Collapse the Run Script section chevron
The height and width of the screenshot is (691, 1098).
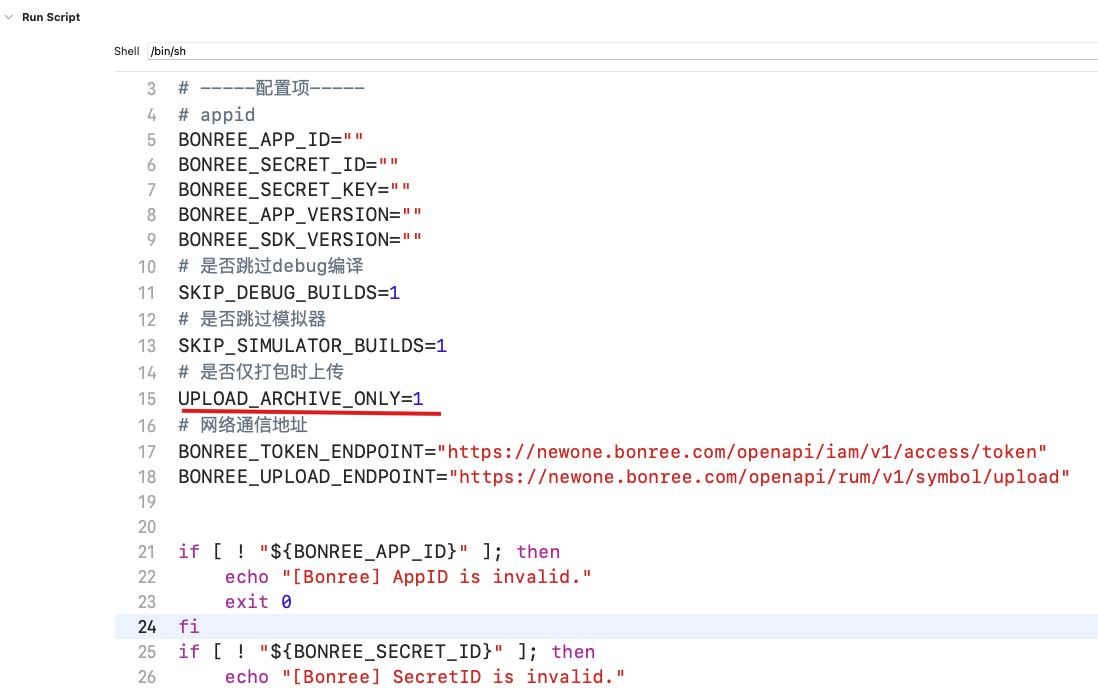(x=9, y=17)
